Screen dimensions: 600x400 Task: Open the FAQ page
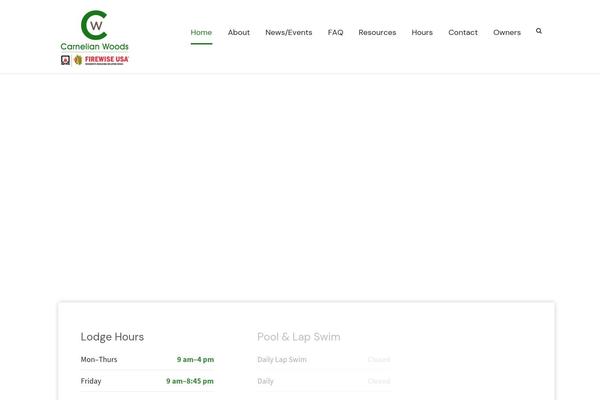coord(336,33)
